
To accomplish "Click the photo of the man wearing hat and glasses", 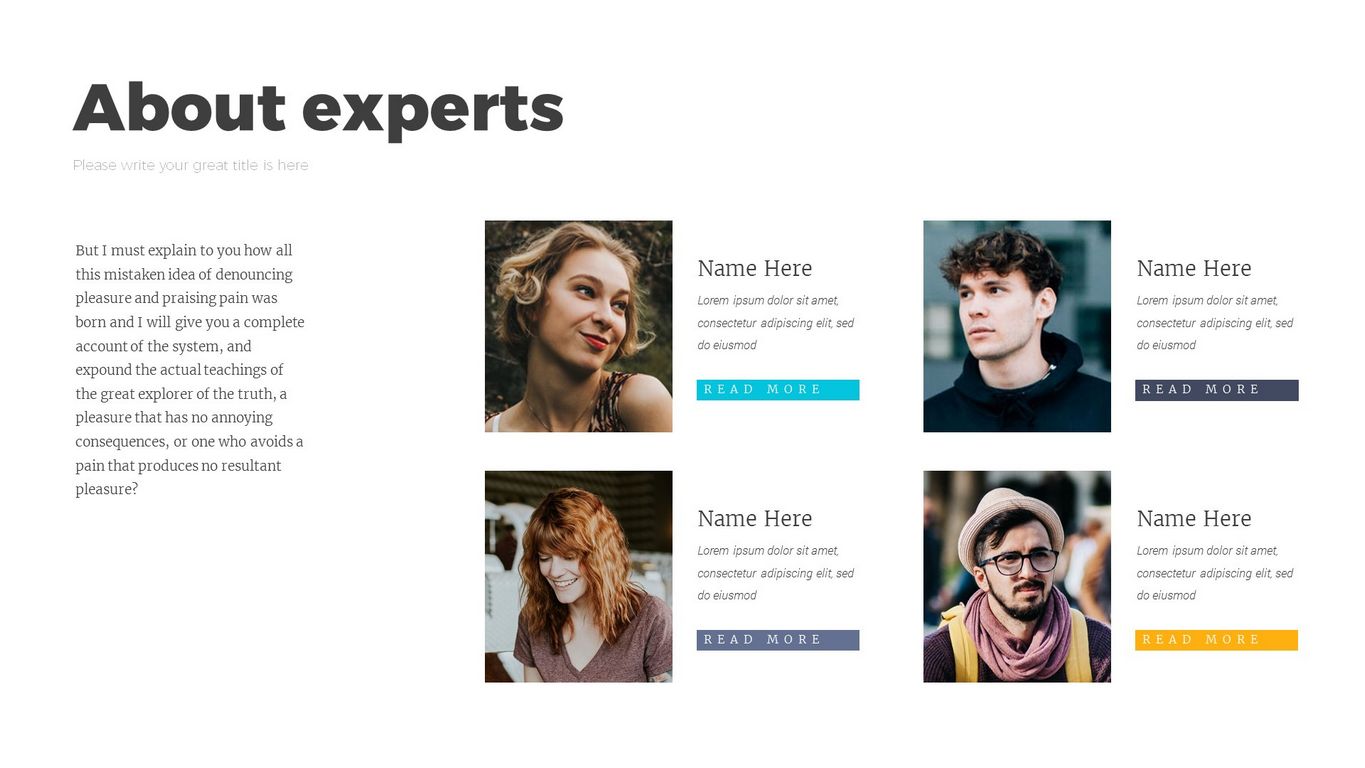I will 1016,576.
